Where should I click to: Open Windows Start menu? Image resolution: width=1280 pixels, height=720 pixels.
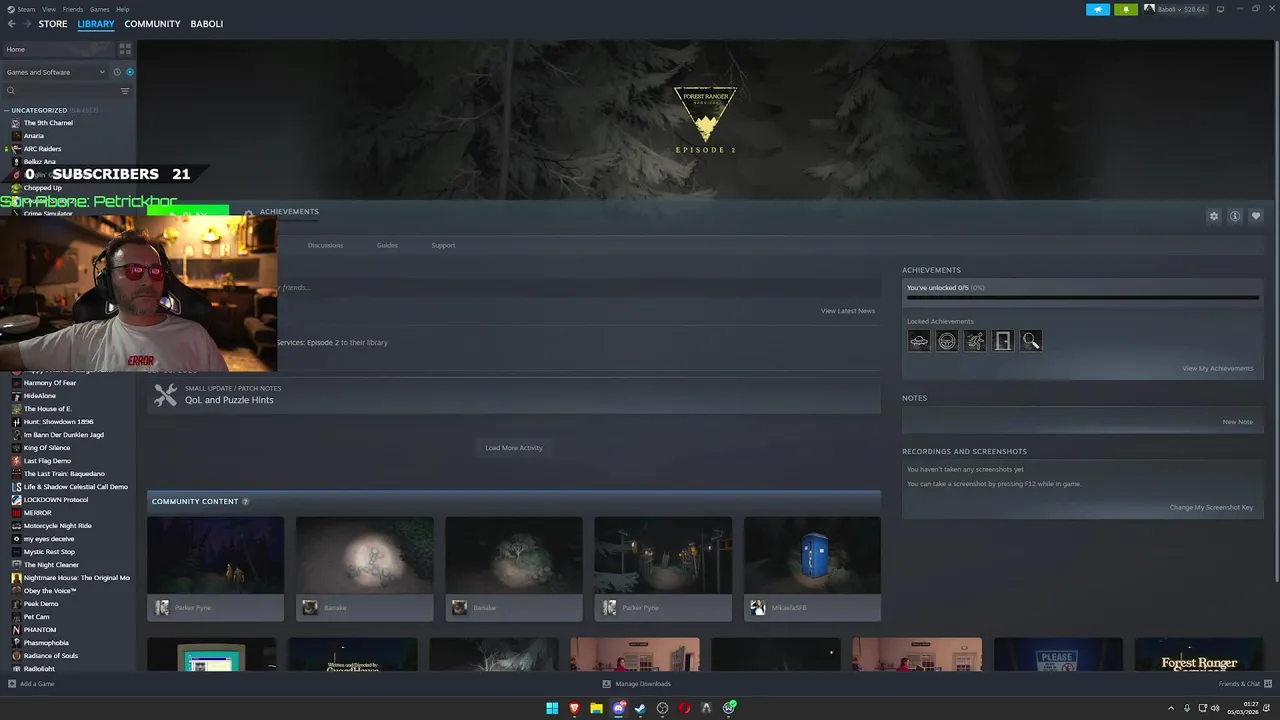(x=552, y=708)
